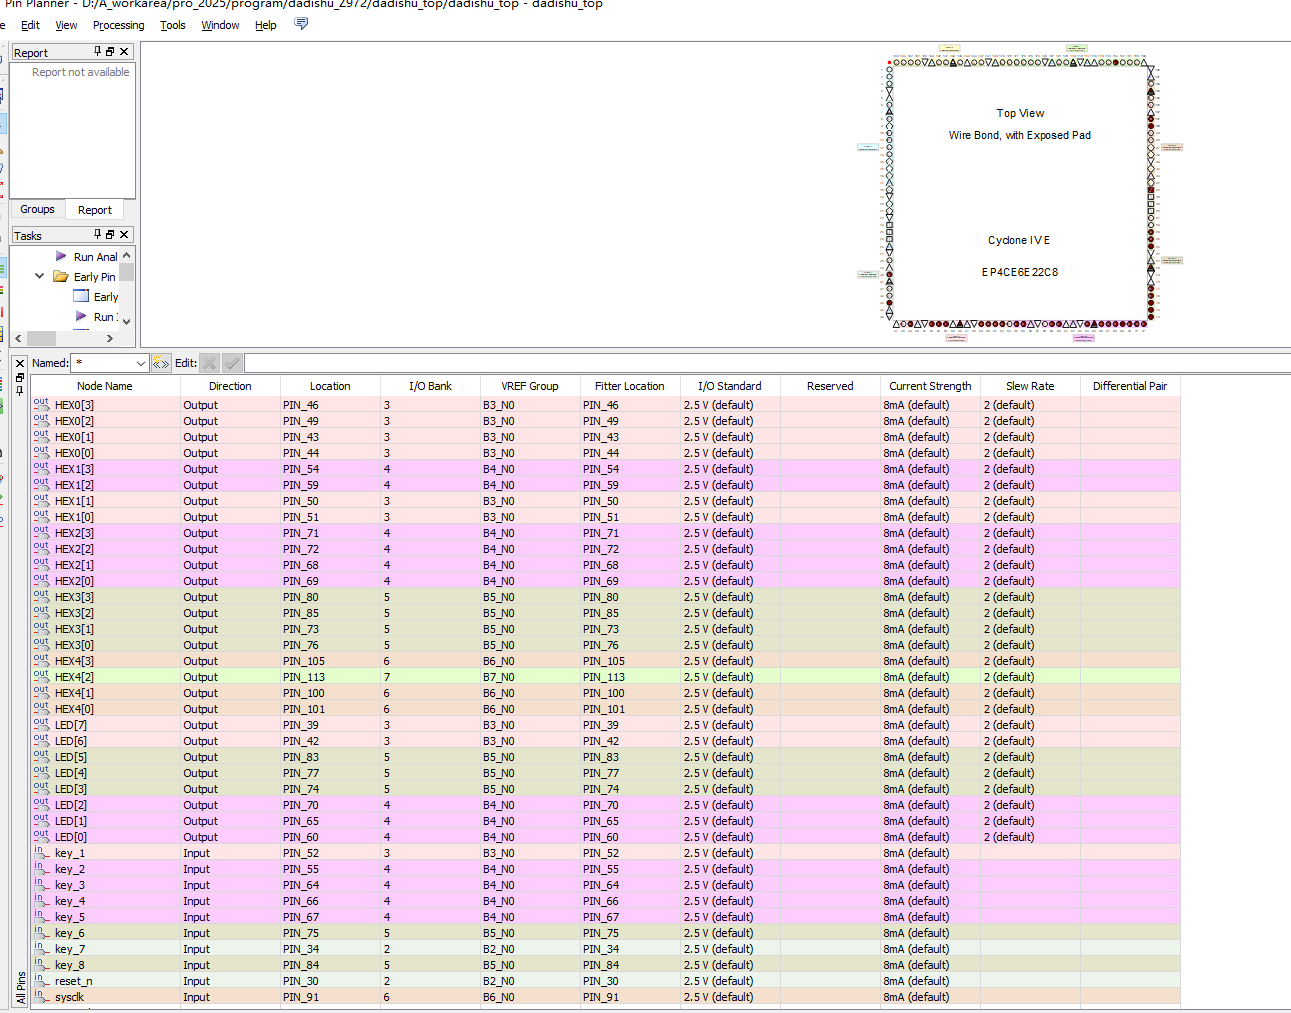This screenshot has width=1291, height=1013.
Task: Select PIN_113 location cell of HEX4[2]
Action: [x=330, y=677]
